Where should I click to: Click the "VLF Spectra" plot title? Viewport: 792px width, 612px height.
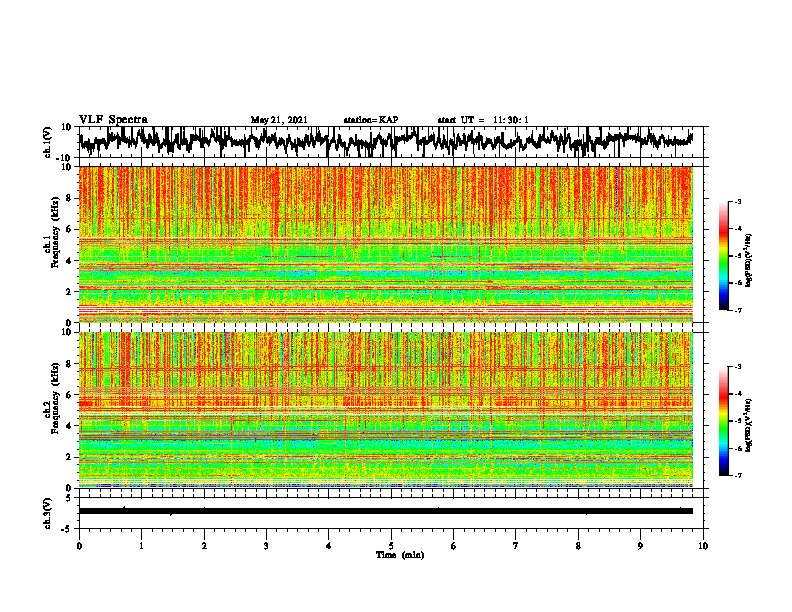point(113,120)
